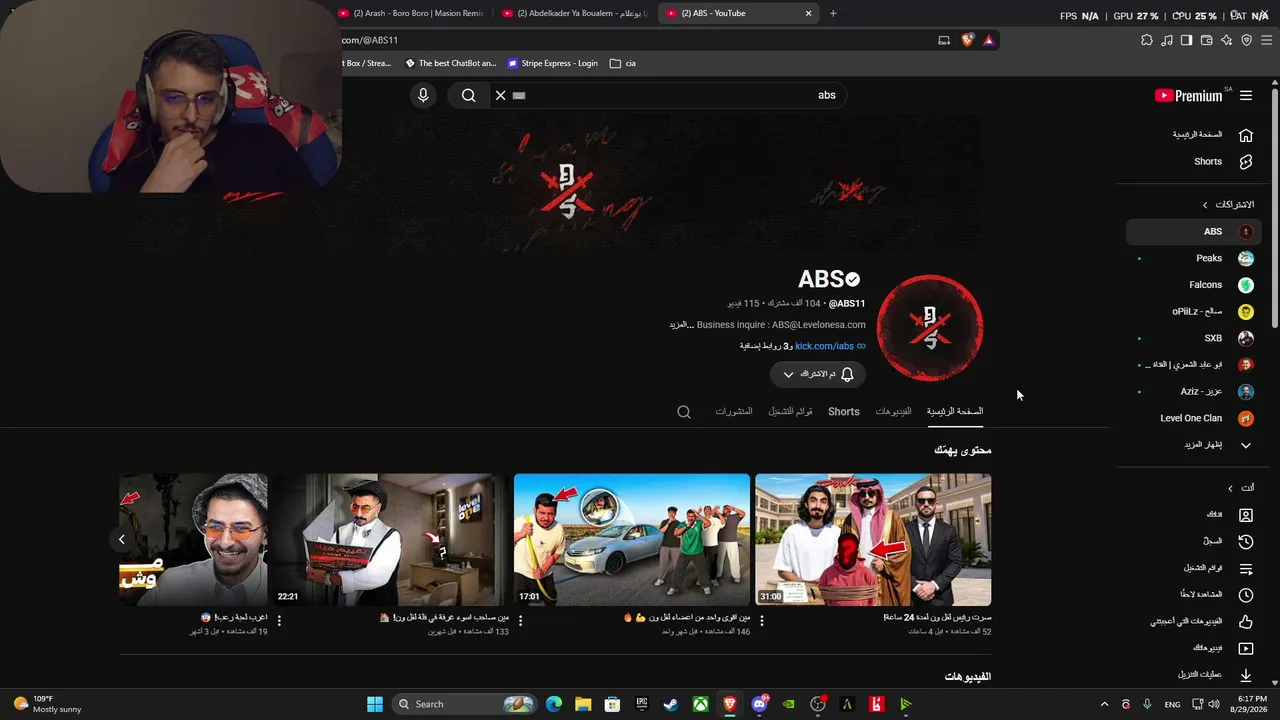Play the 31:00 video thumbnail

click(873, 540)
